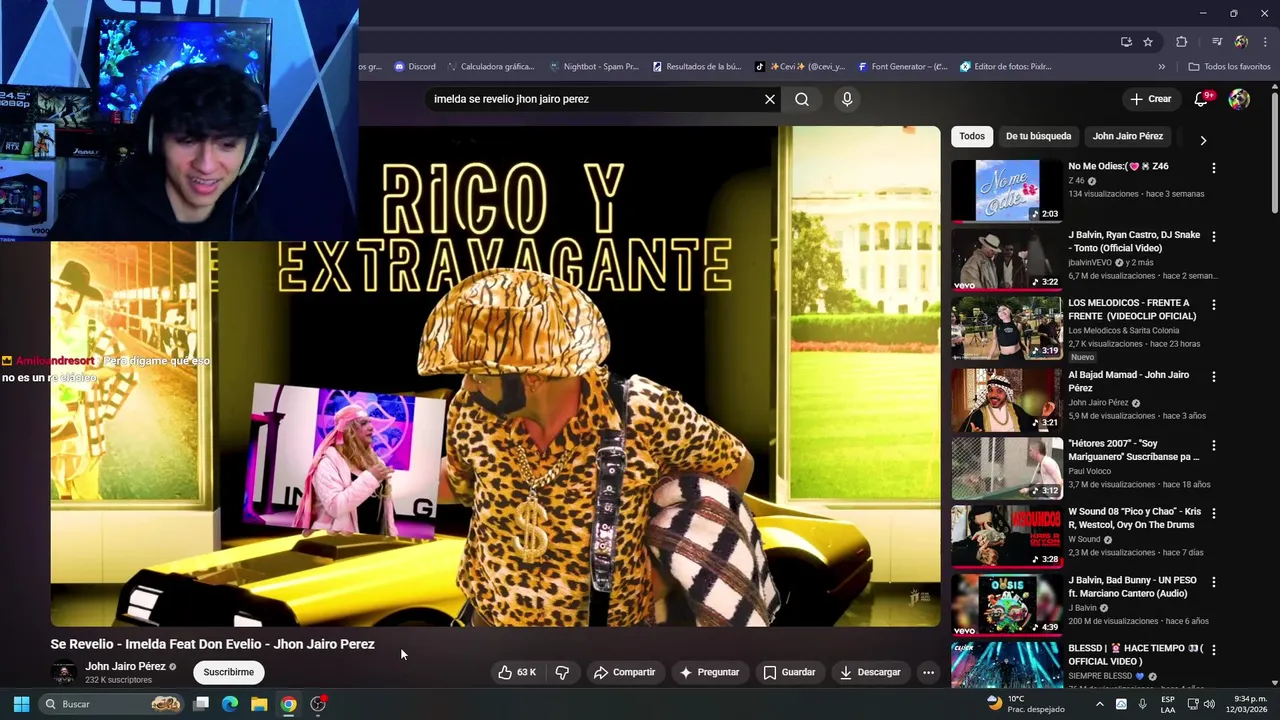Open options menu for Hétores 2007 video
This screenshot has width=1280, height=720.
(x=1213, y=445)
